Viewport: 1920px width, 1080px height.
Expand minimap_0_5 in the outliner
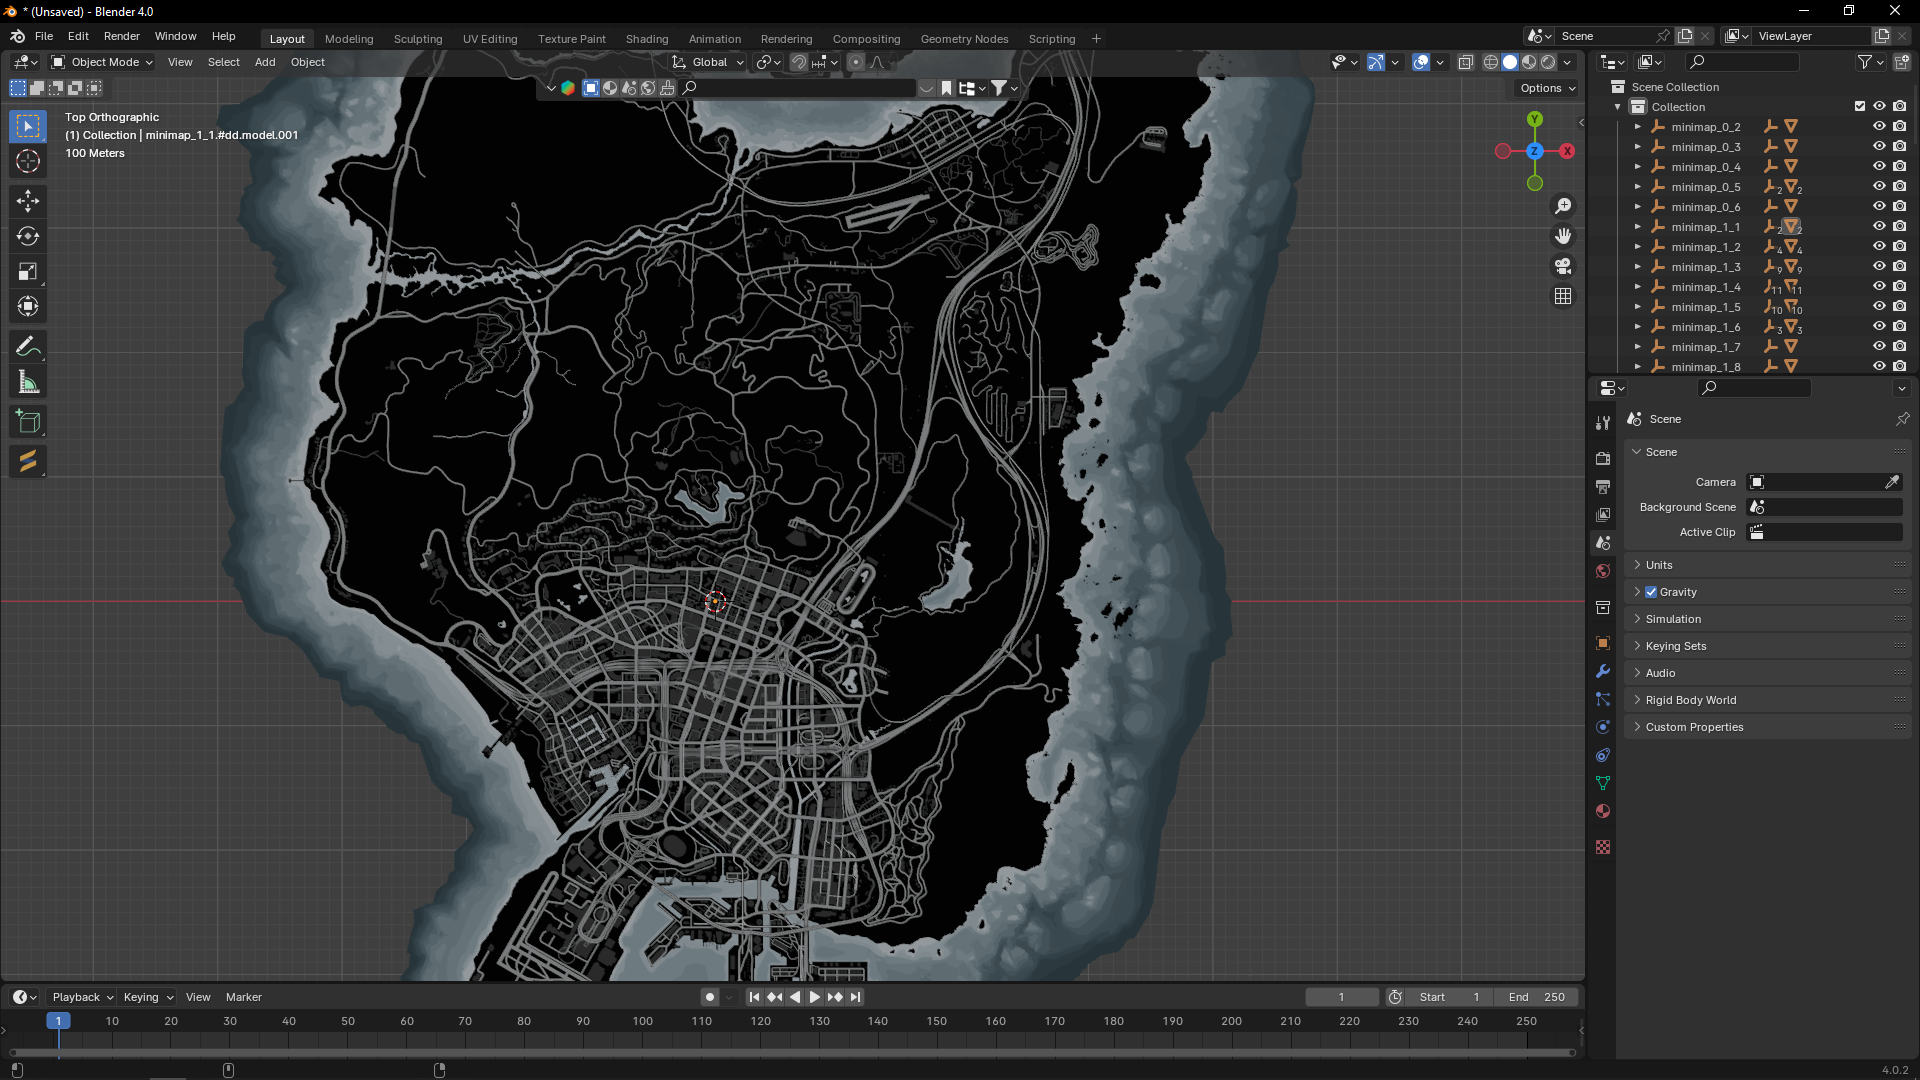[1638, 187]
